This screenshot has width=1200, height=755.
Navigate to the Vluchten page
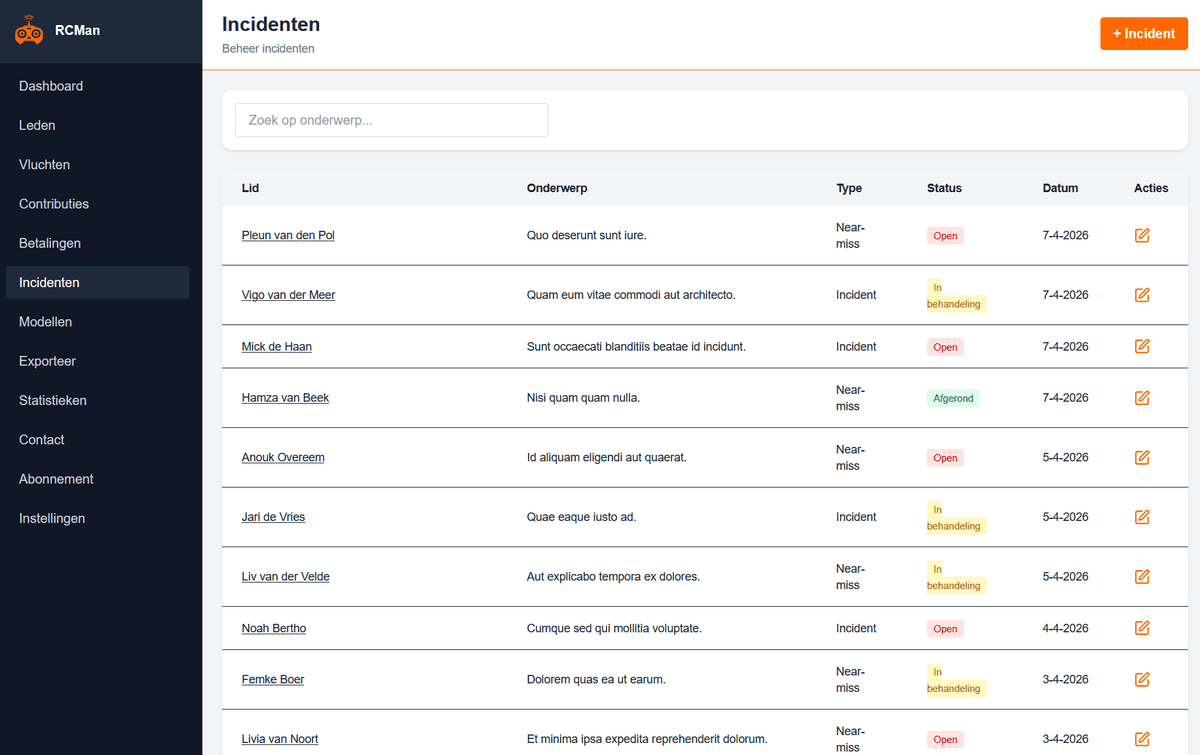click(x=44, y=164)
